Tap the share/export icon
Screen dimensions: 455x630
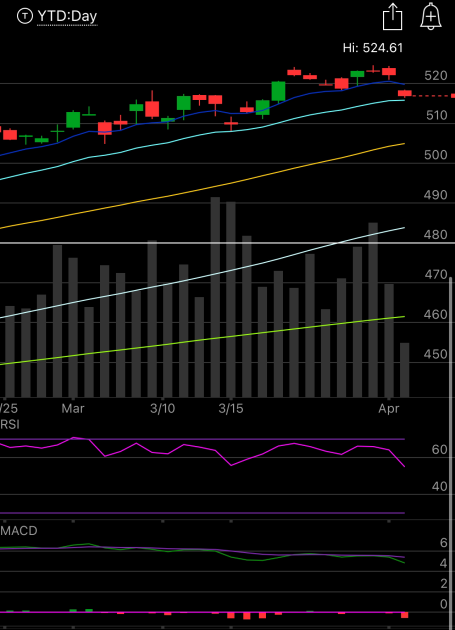point(392,16)
